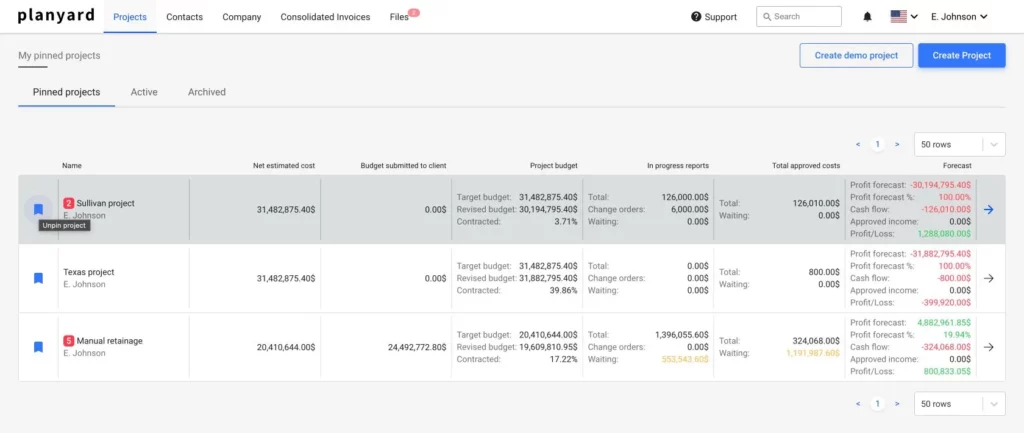
Task: Click the Name column header
Action: [x=72, y=166]
